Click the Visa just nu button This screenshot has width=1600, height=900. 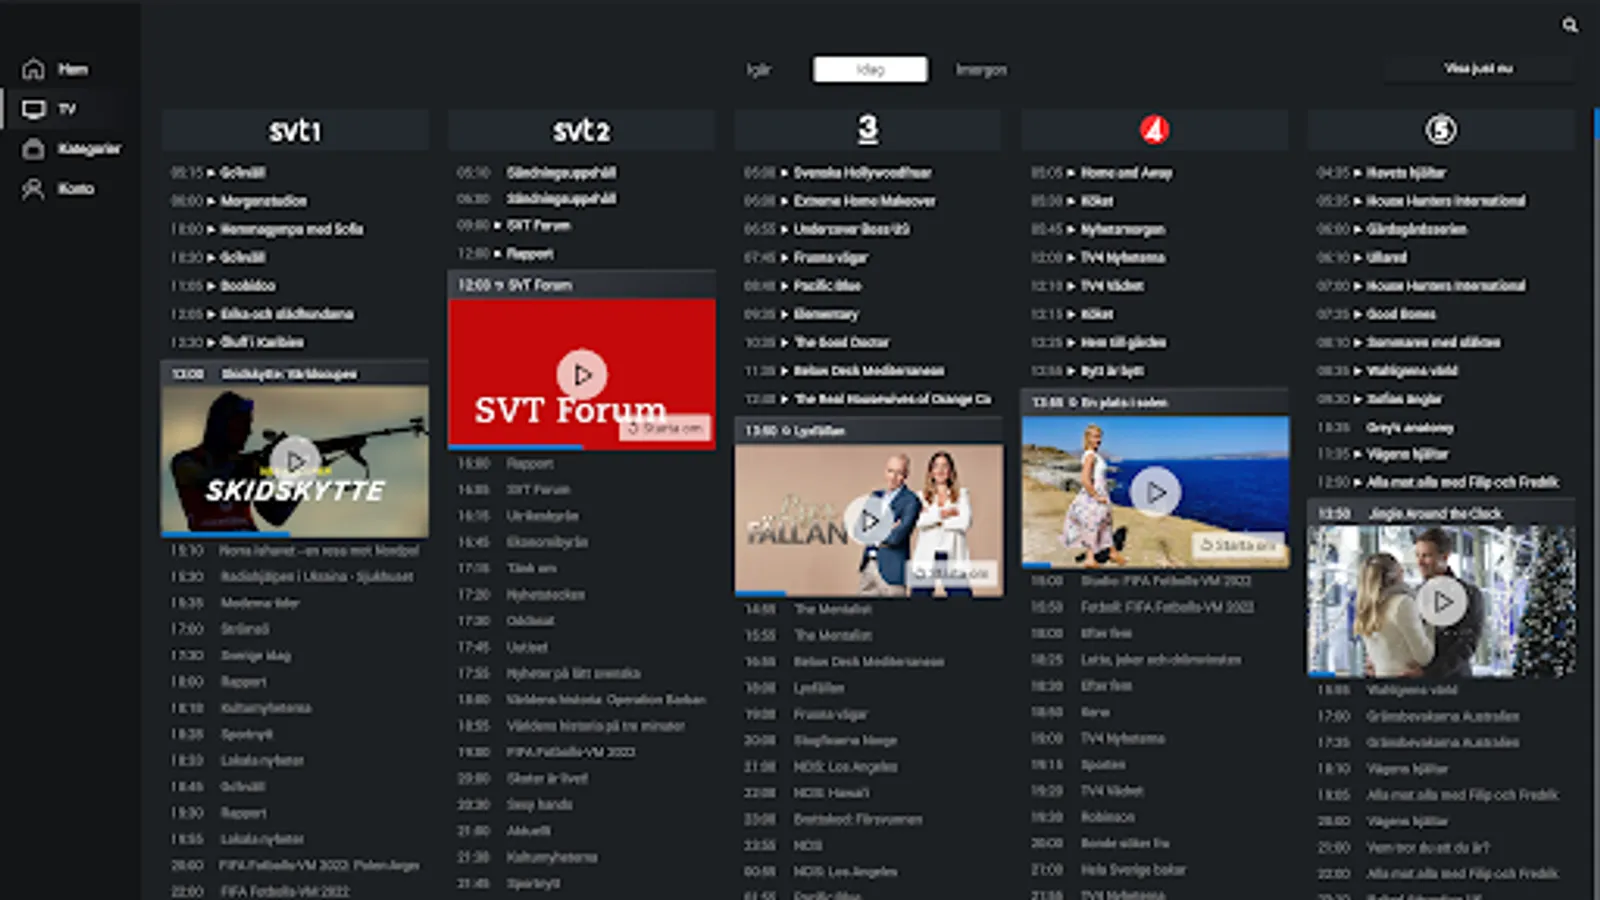(1478, 68)
